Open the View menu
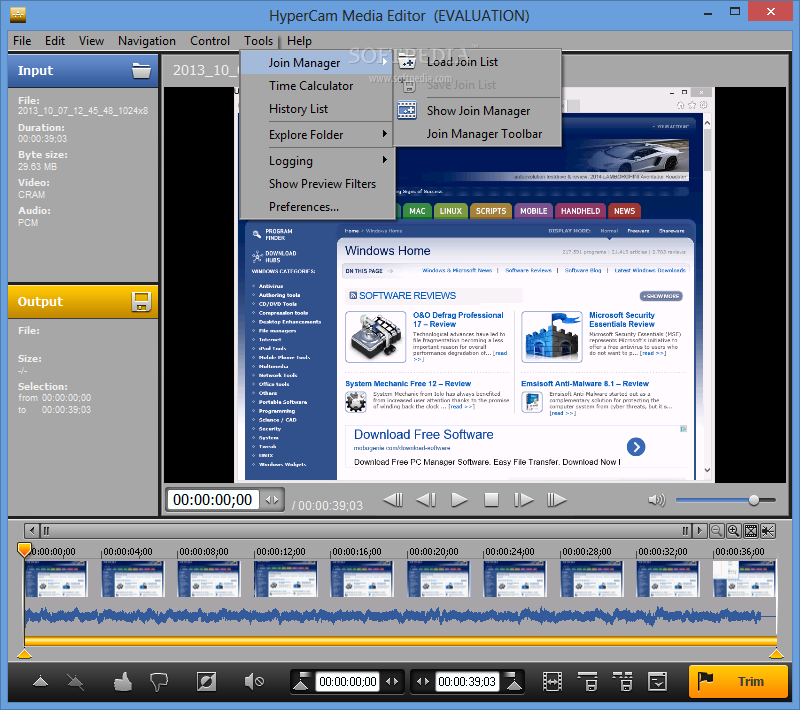This screenshot has width=800, height=710. [x=91, y=41]
